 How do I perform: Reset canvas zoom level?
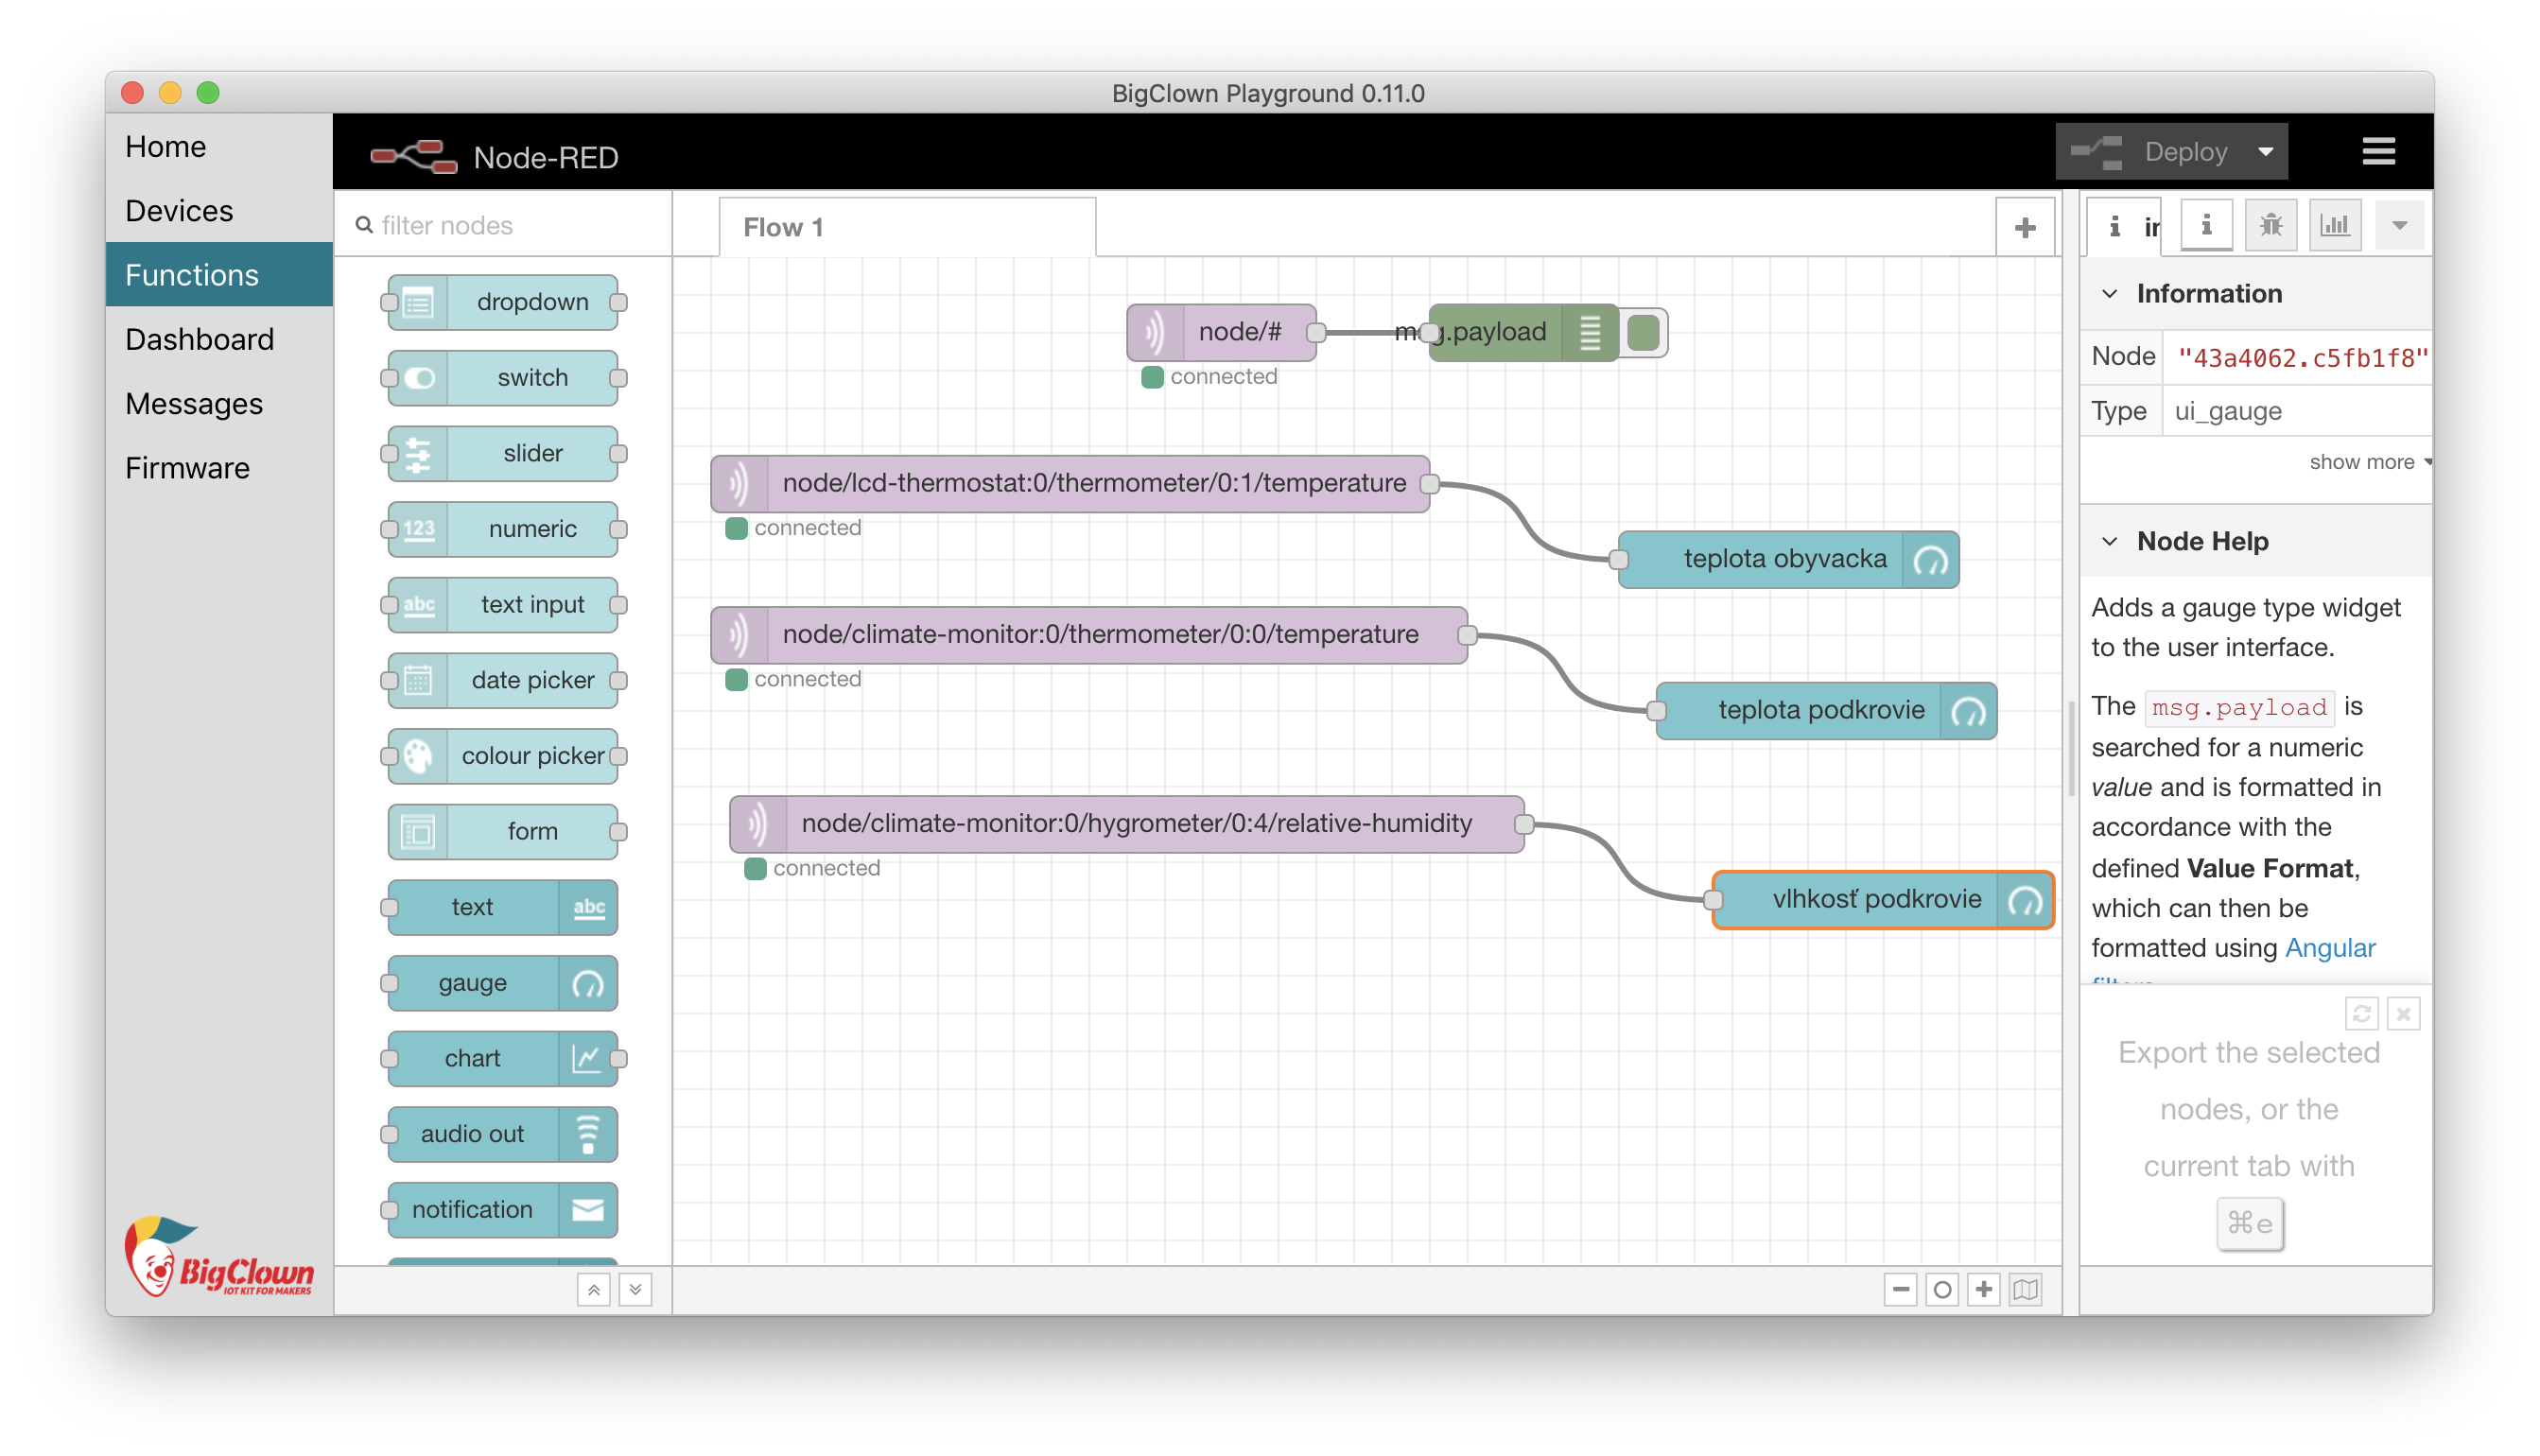[1942, 1289]
